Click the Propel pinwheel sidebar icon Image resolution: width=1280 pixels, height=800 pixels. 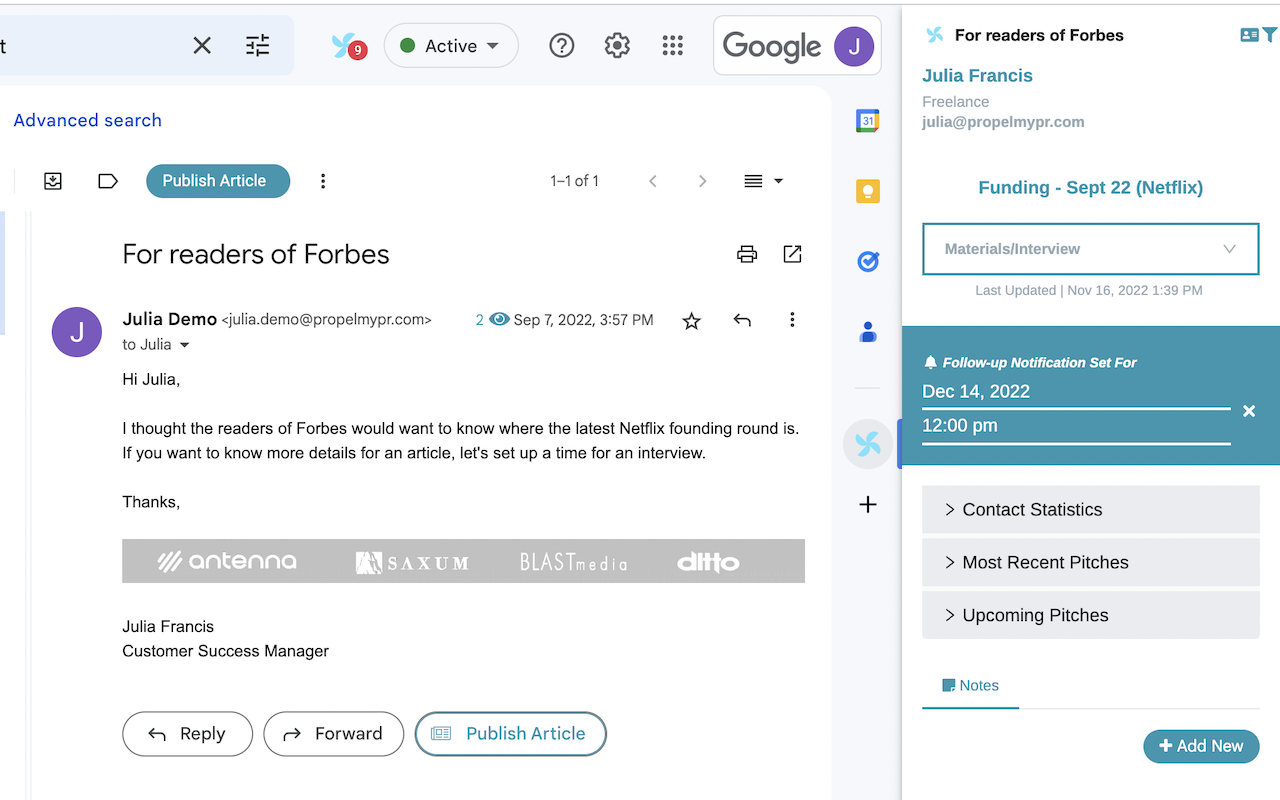(867, 443)
